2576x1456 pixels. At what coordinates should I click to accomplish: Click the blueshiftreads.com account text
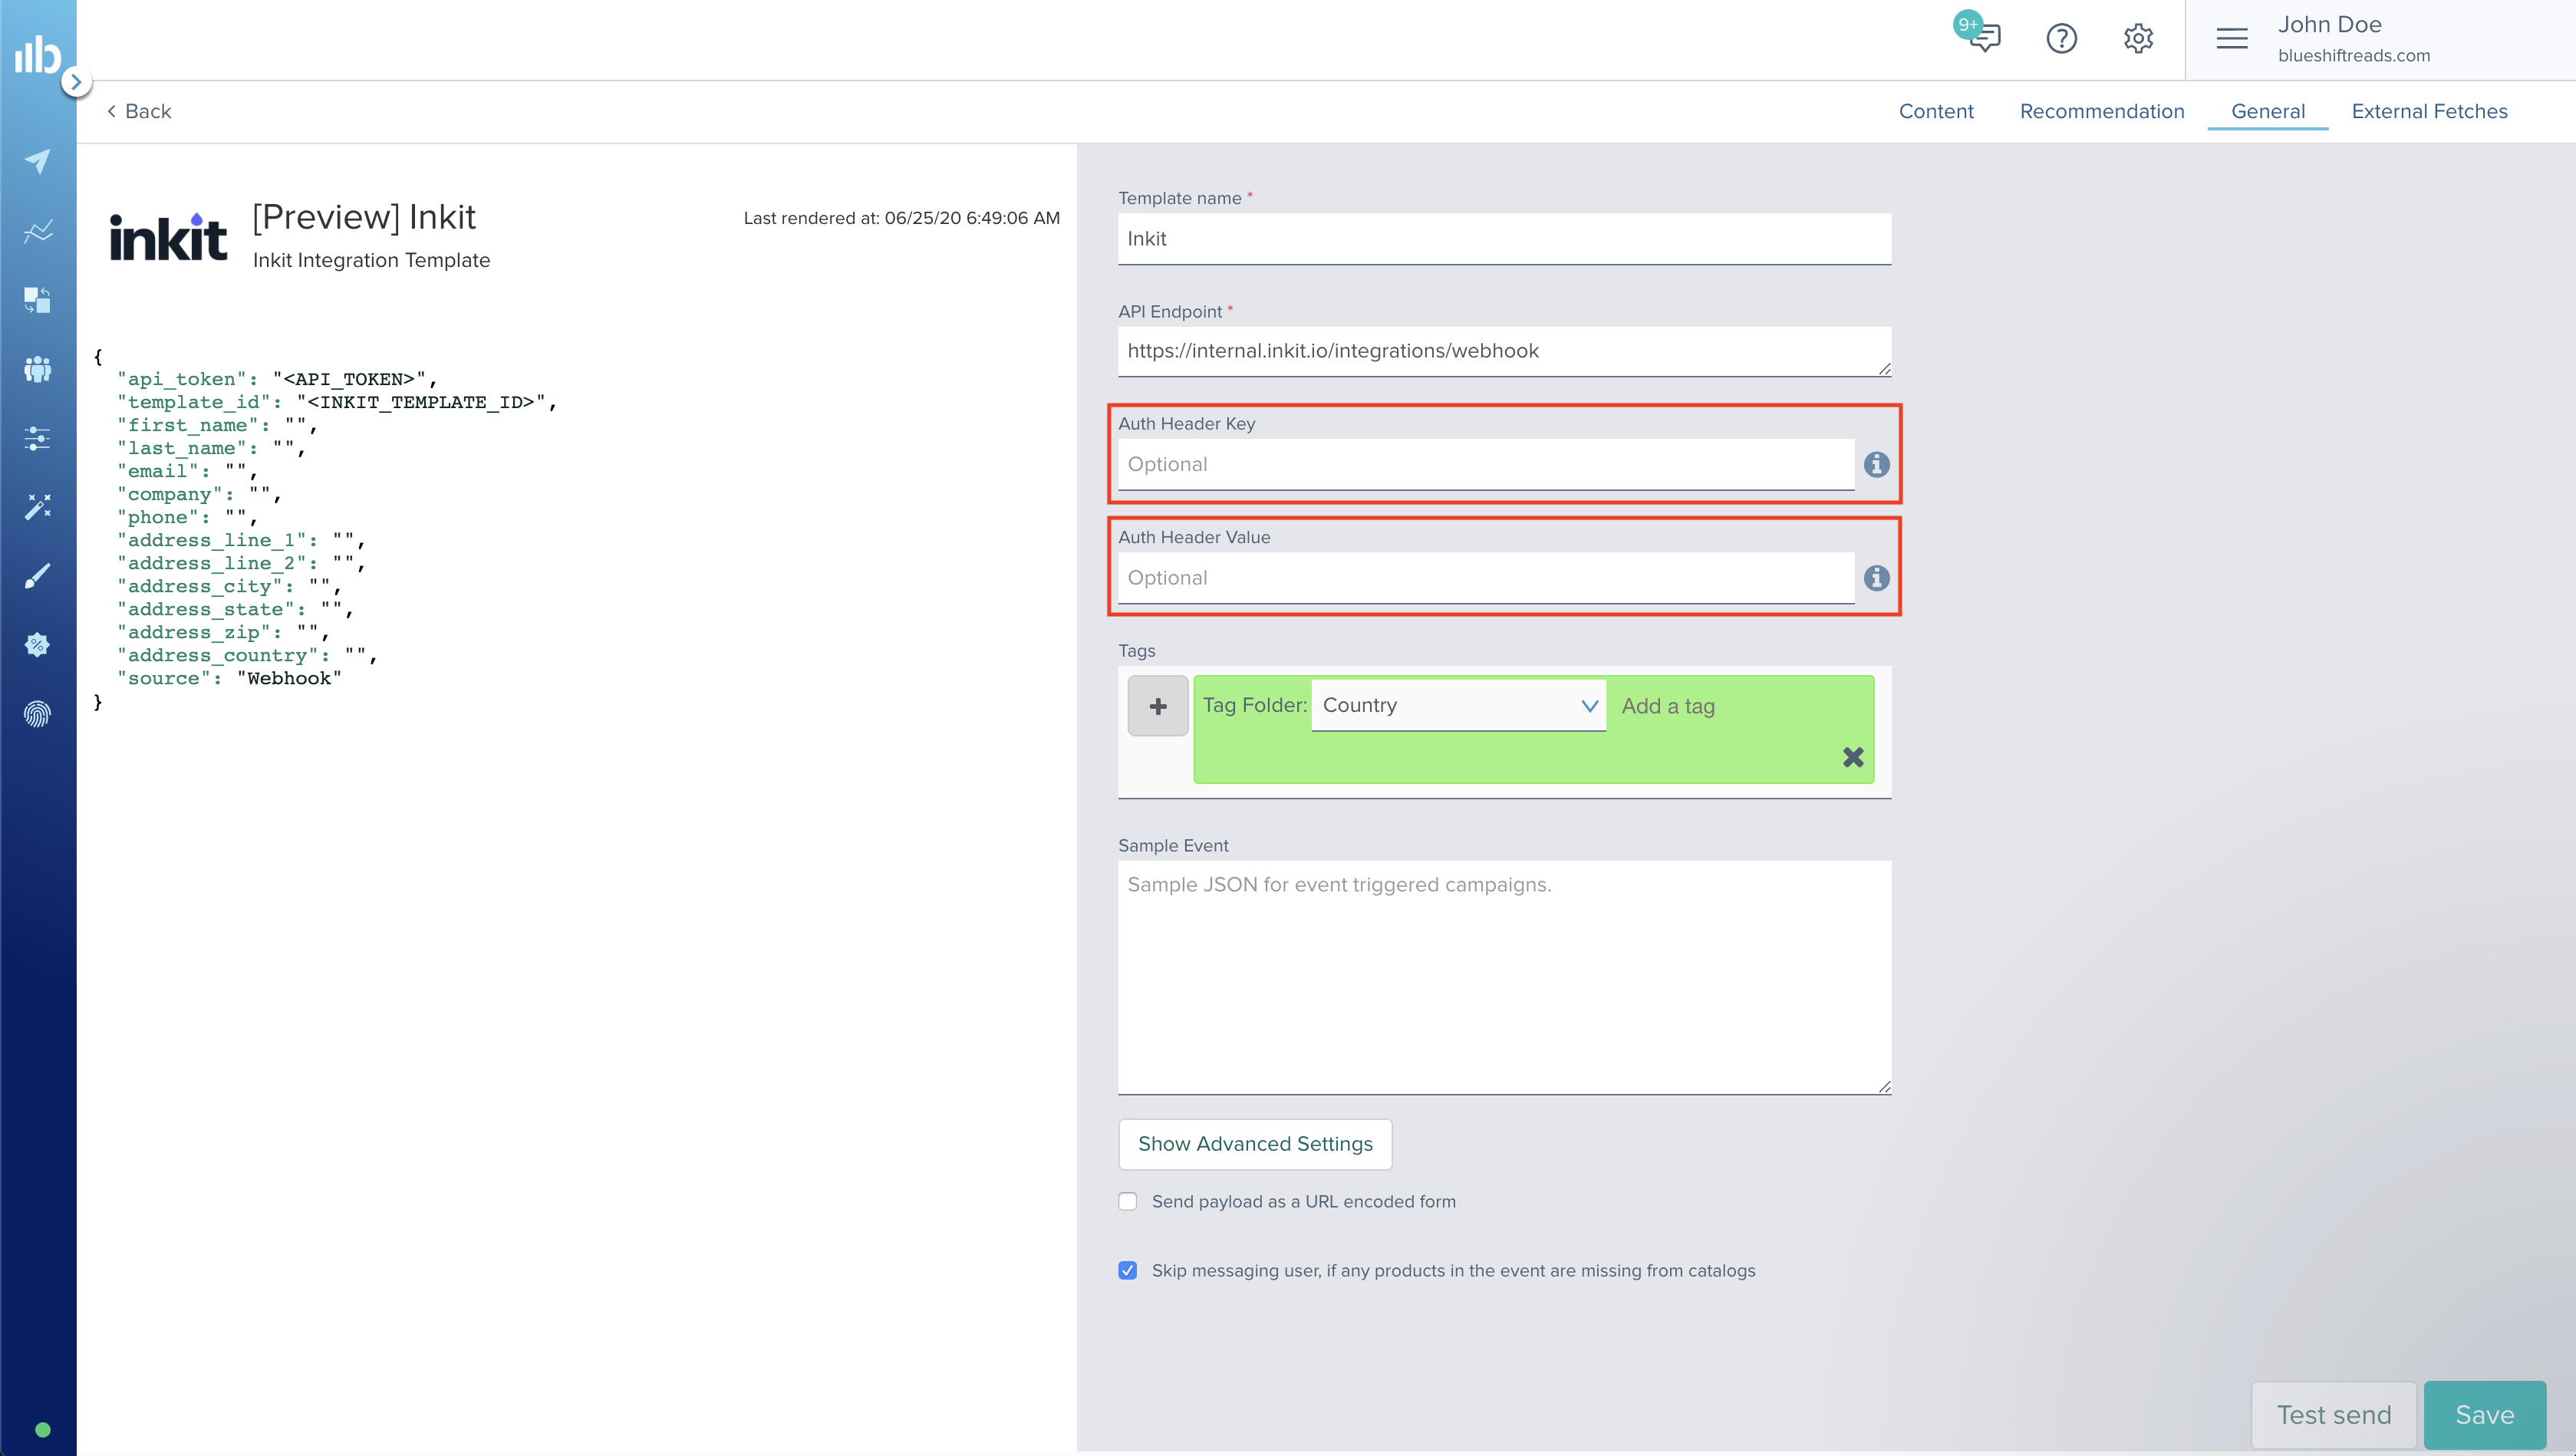[x=2353, y=56]
